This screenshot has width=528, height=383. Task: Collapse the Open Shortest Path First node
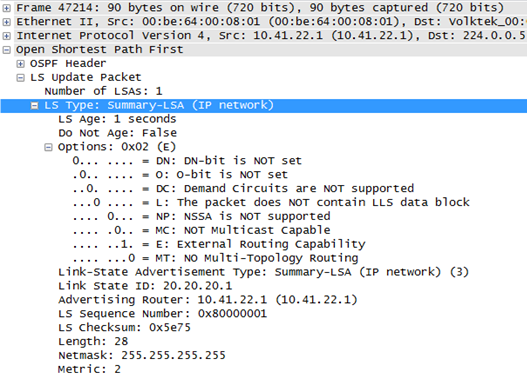point(6,50)
